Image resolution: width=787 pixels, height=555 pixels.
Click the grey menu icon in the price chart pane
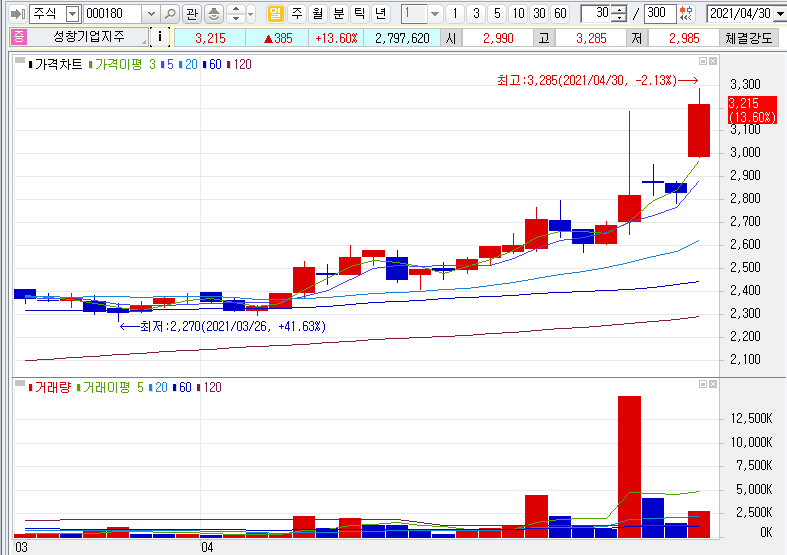pyautogui.click(x=20, y=61)
